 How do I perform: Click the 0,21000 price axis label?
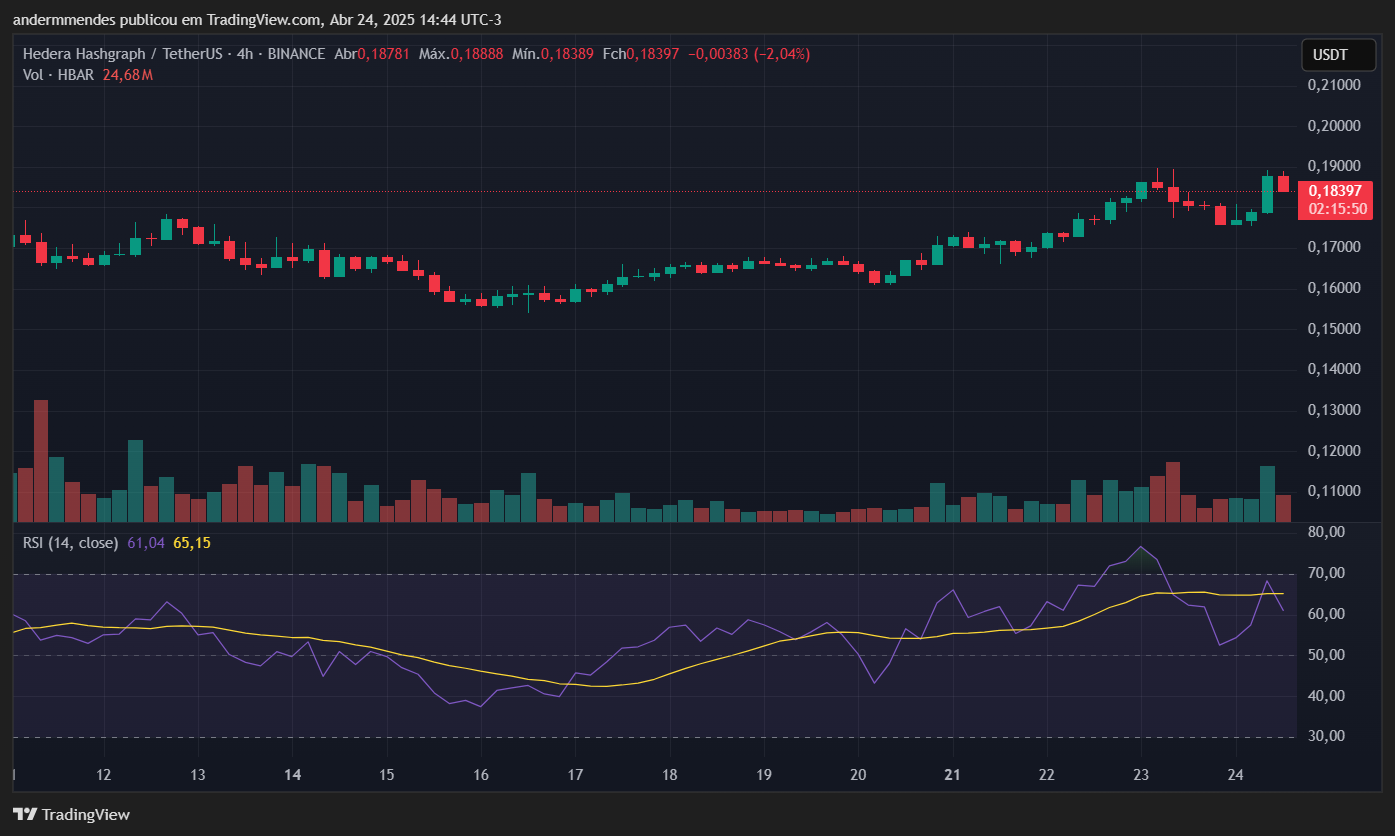[1334, 85]
